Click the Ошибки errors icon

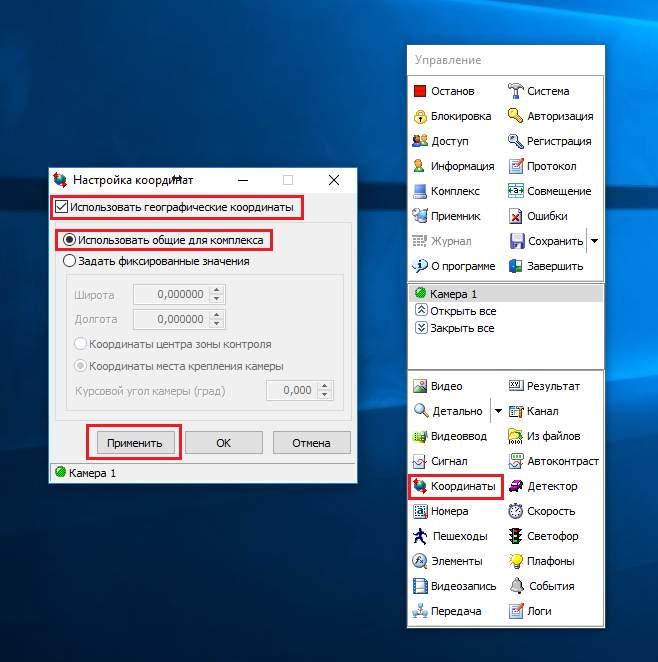point(515,216)
